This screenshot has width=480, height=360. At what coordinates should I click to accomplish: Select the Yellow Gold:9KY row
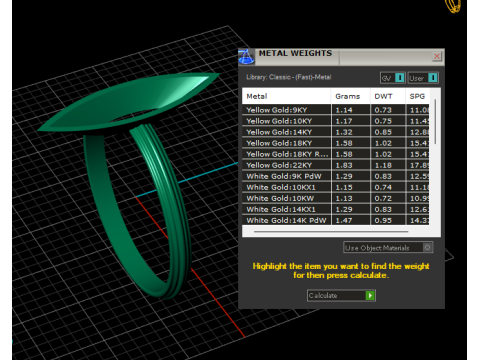click(336, 110)
